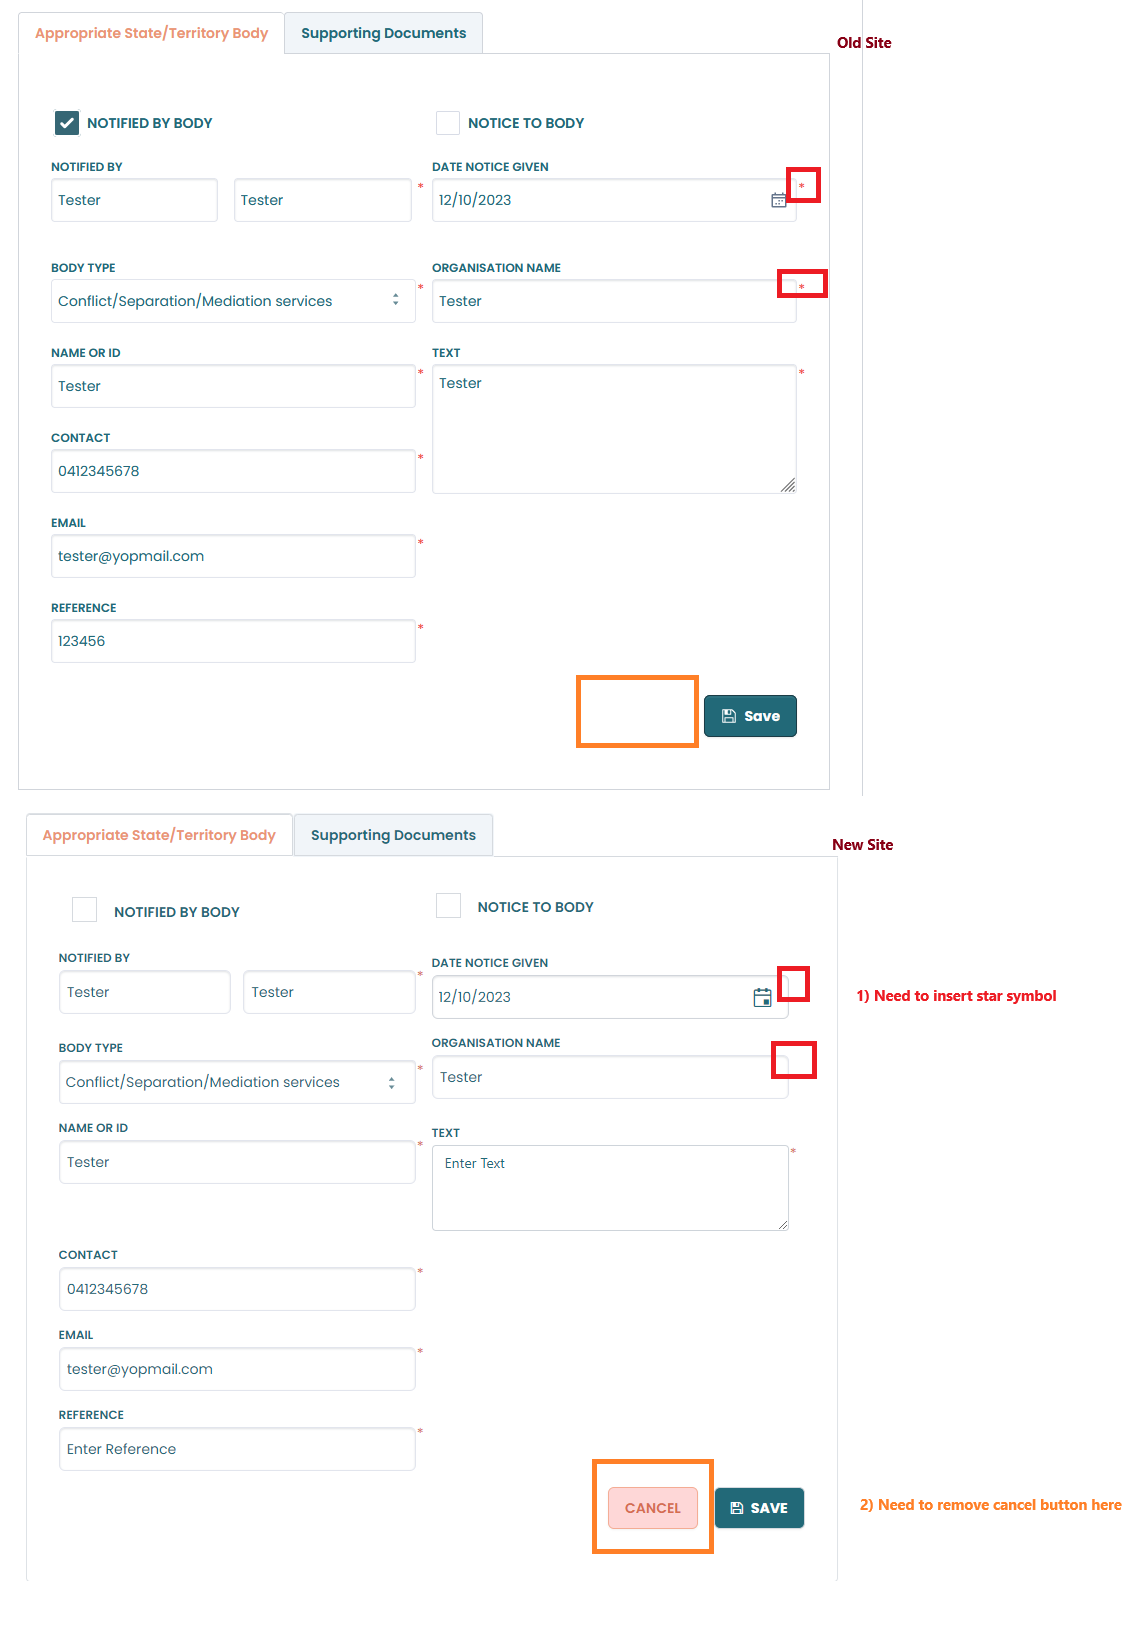
Task: Tick new site NOTICE TO BODY checkbox
Action: pyautogui.click(x=449, y=905)
